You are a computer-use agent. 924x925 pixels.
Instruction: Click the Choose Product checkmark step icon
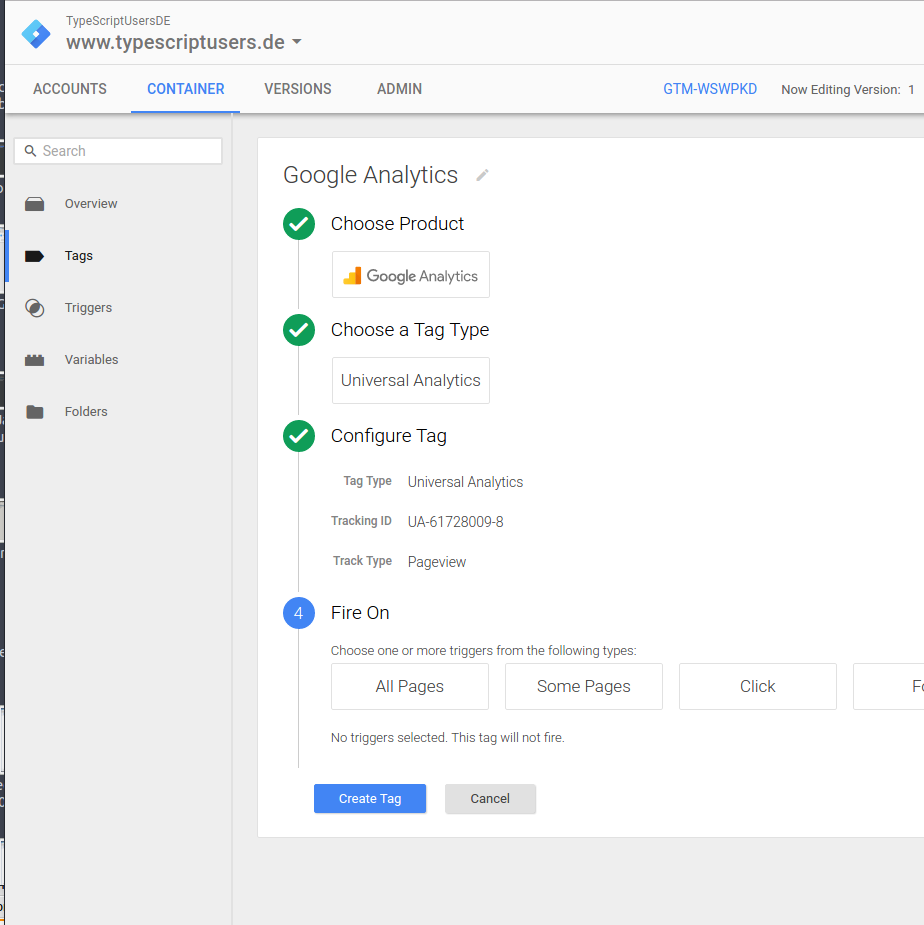click(x=299, y=224)
